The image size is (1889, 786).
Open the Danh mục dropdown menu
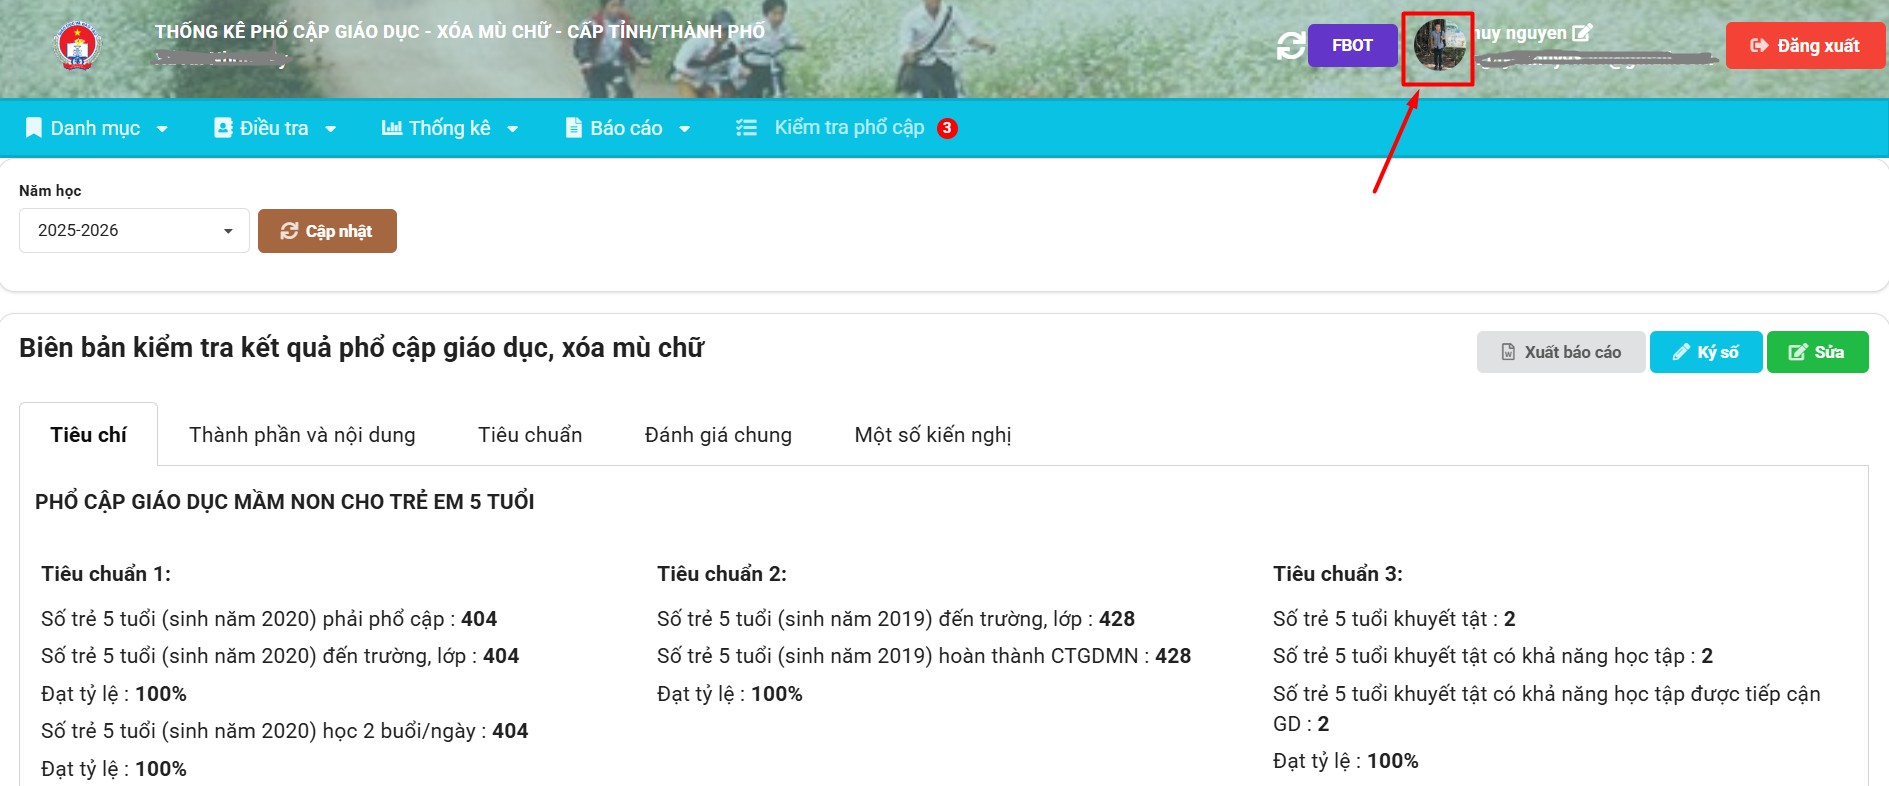tap(97, 128)
